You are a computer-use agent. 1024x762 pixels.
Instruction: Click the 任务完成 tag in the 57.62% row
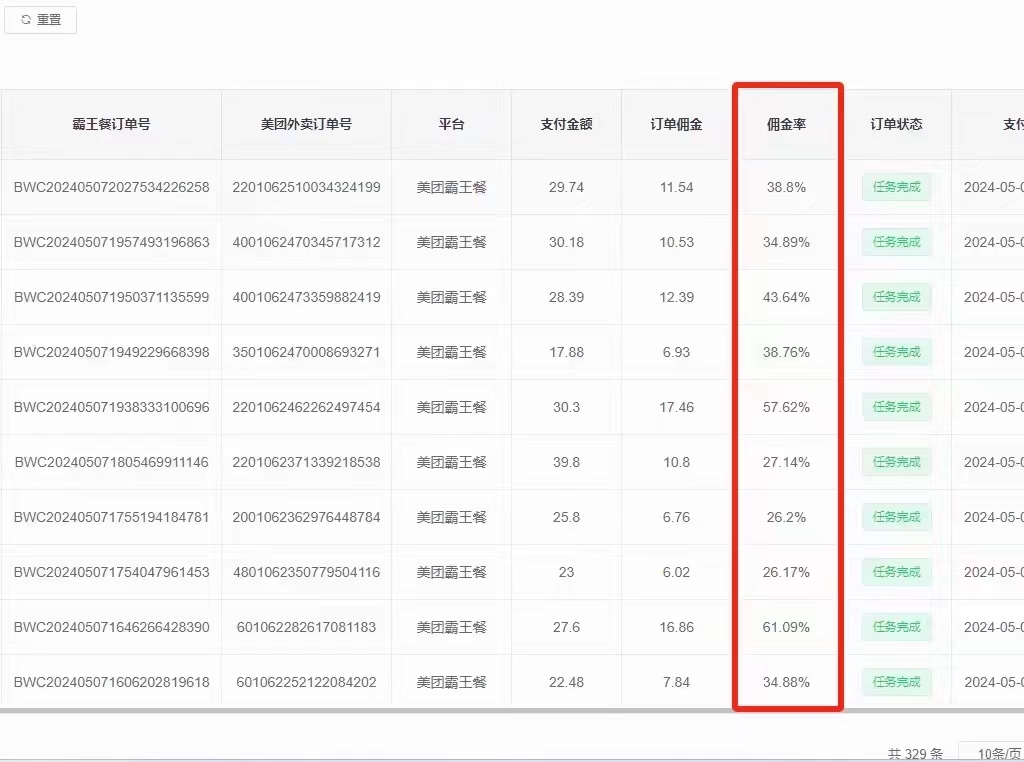896,407
